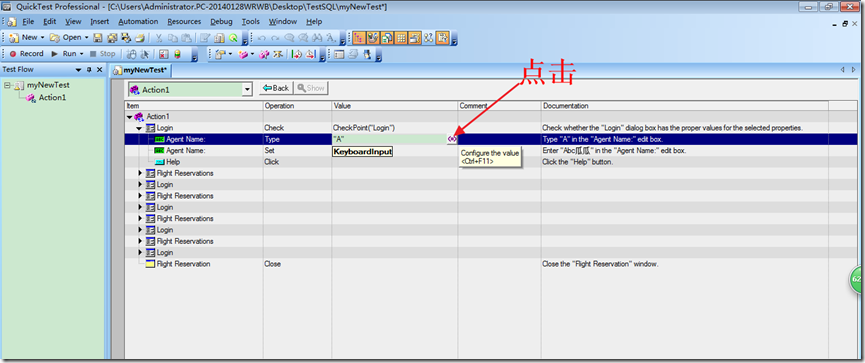Click the check syntax green magnifier icon
865x363 pixels.
coord(233,38)
